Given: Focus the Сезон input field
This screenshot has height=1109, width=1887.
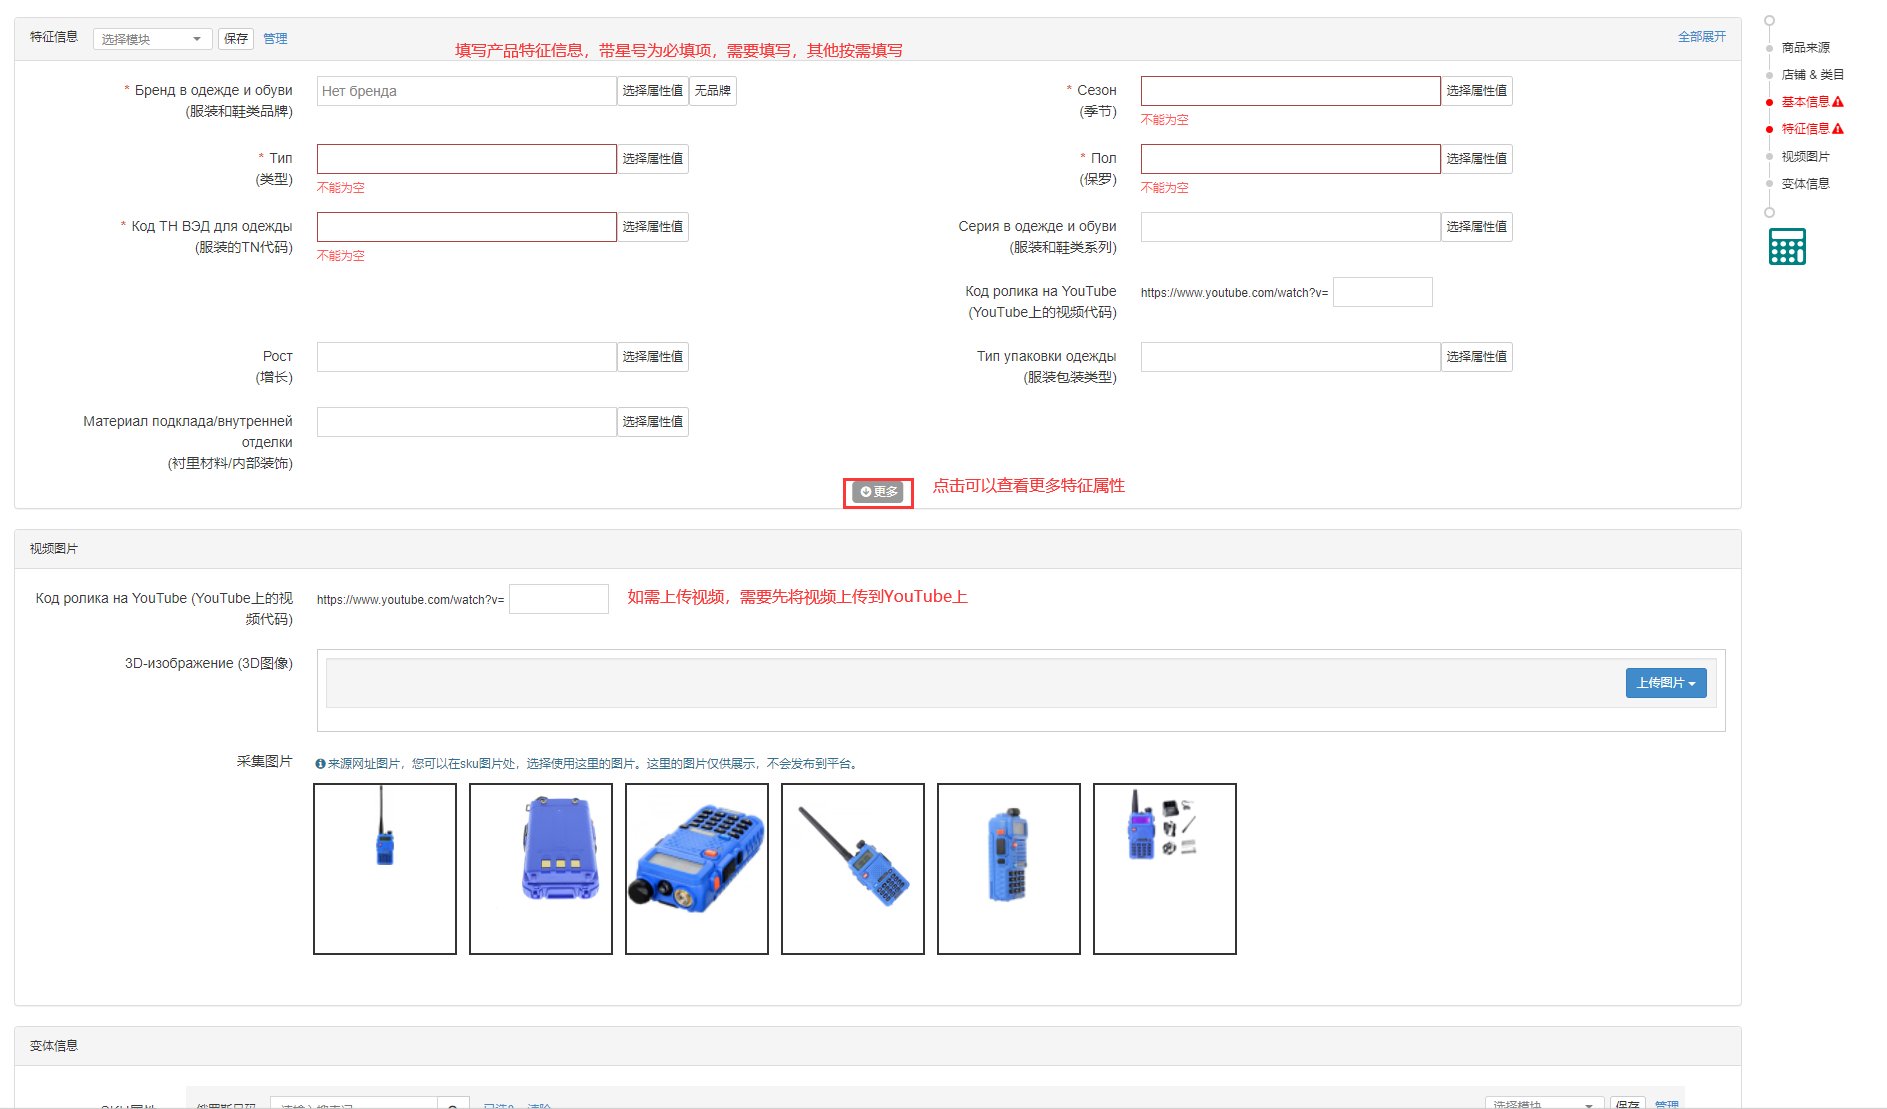Looking at the screenshot, I should point(1290,91).
